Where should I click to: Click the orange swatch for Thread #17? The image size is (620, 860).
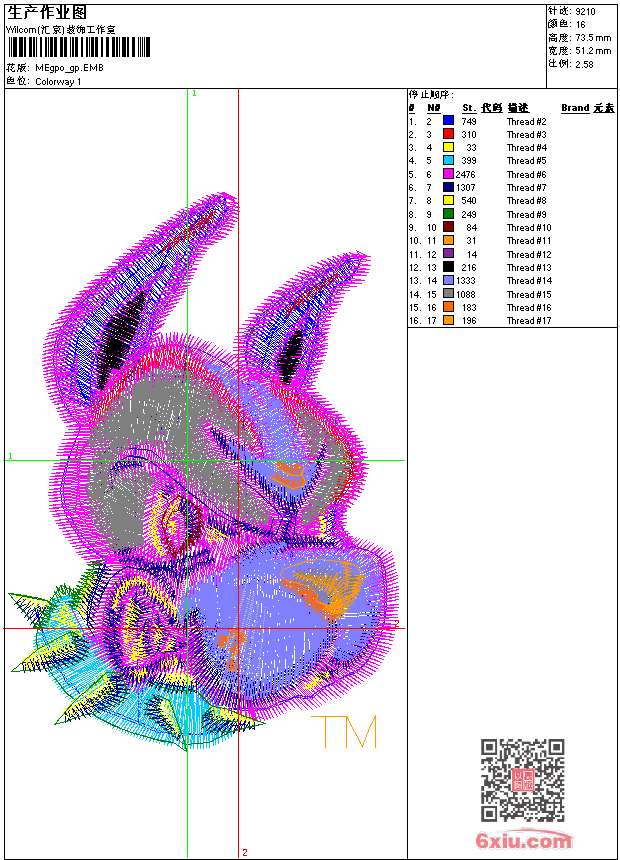coord(448,320)
